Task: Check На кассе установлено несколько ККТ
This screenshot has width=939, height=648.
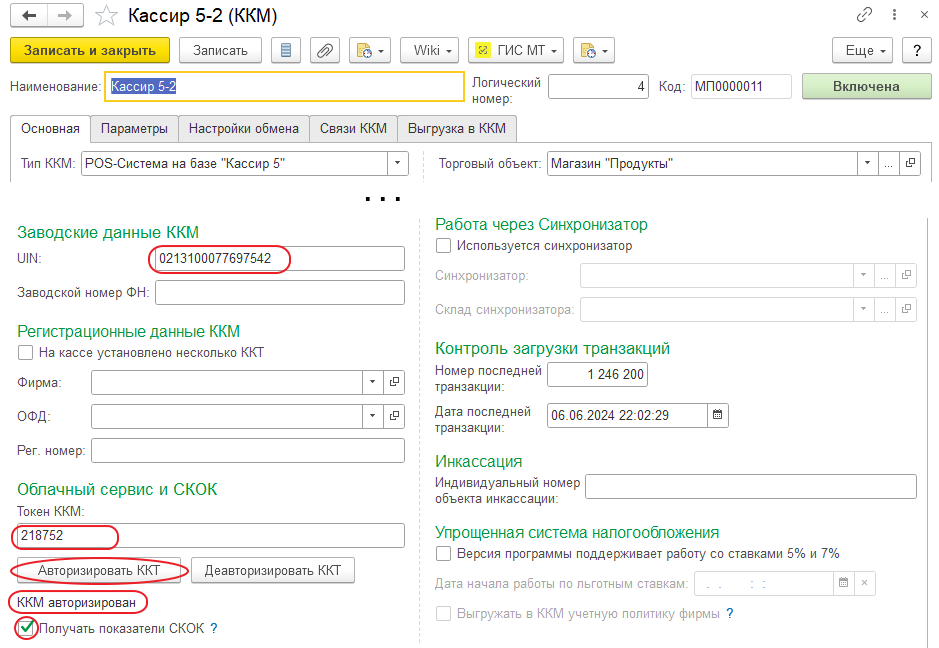Action: (26, 352)
